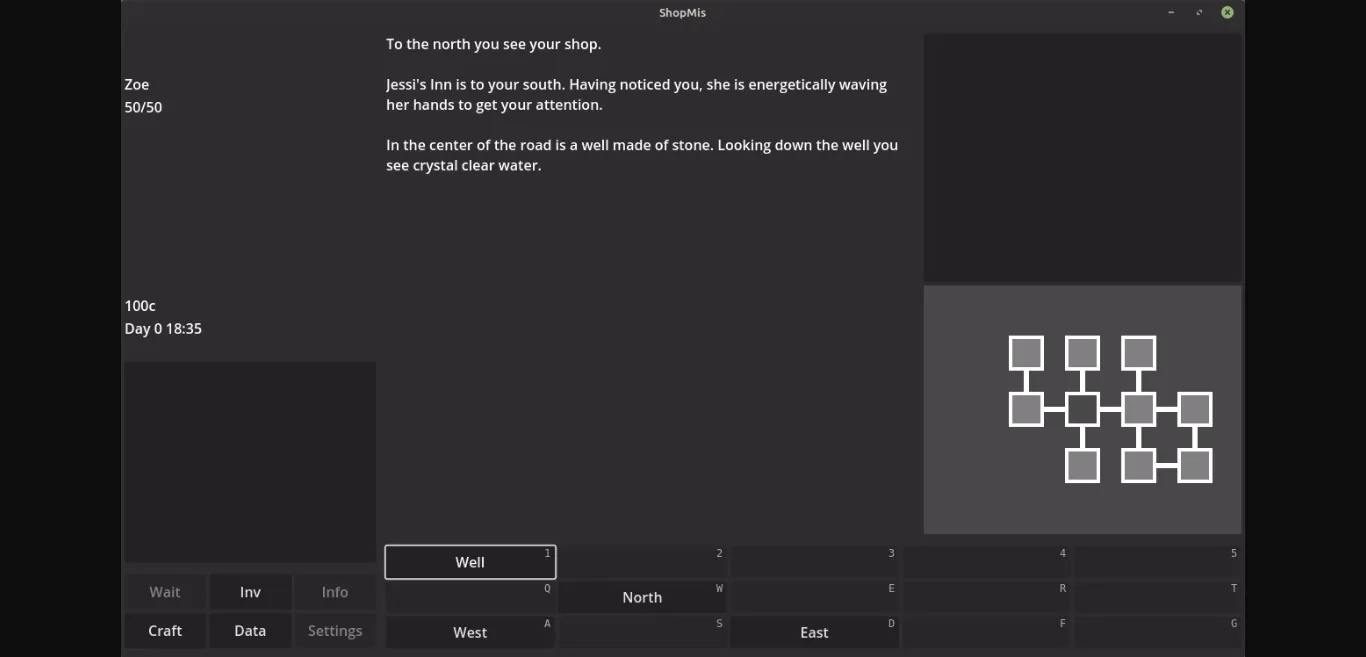Open the Inv panel
Screen dimensions: 1366x657
(x=250, y=591)
